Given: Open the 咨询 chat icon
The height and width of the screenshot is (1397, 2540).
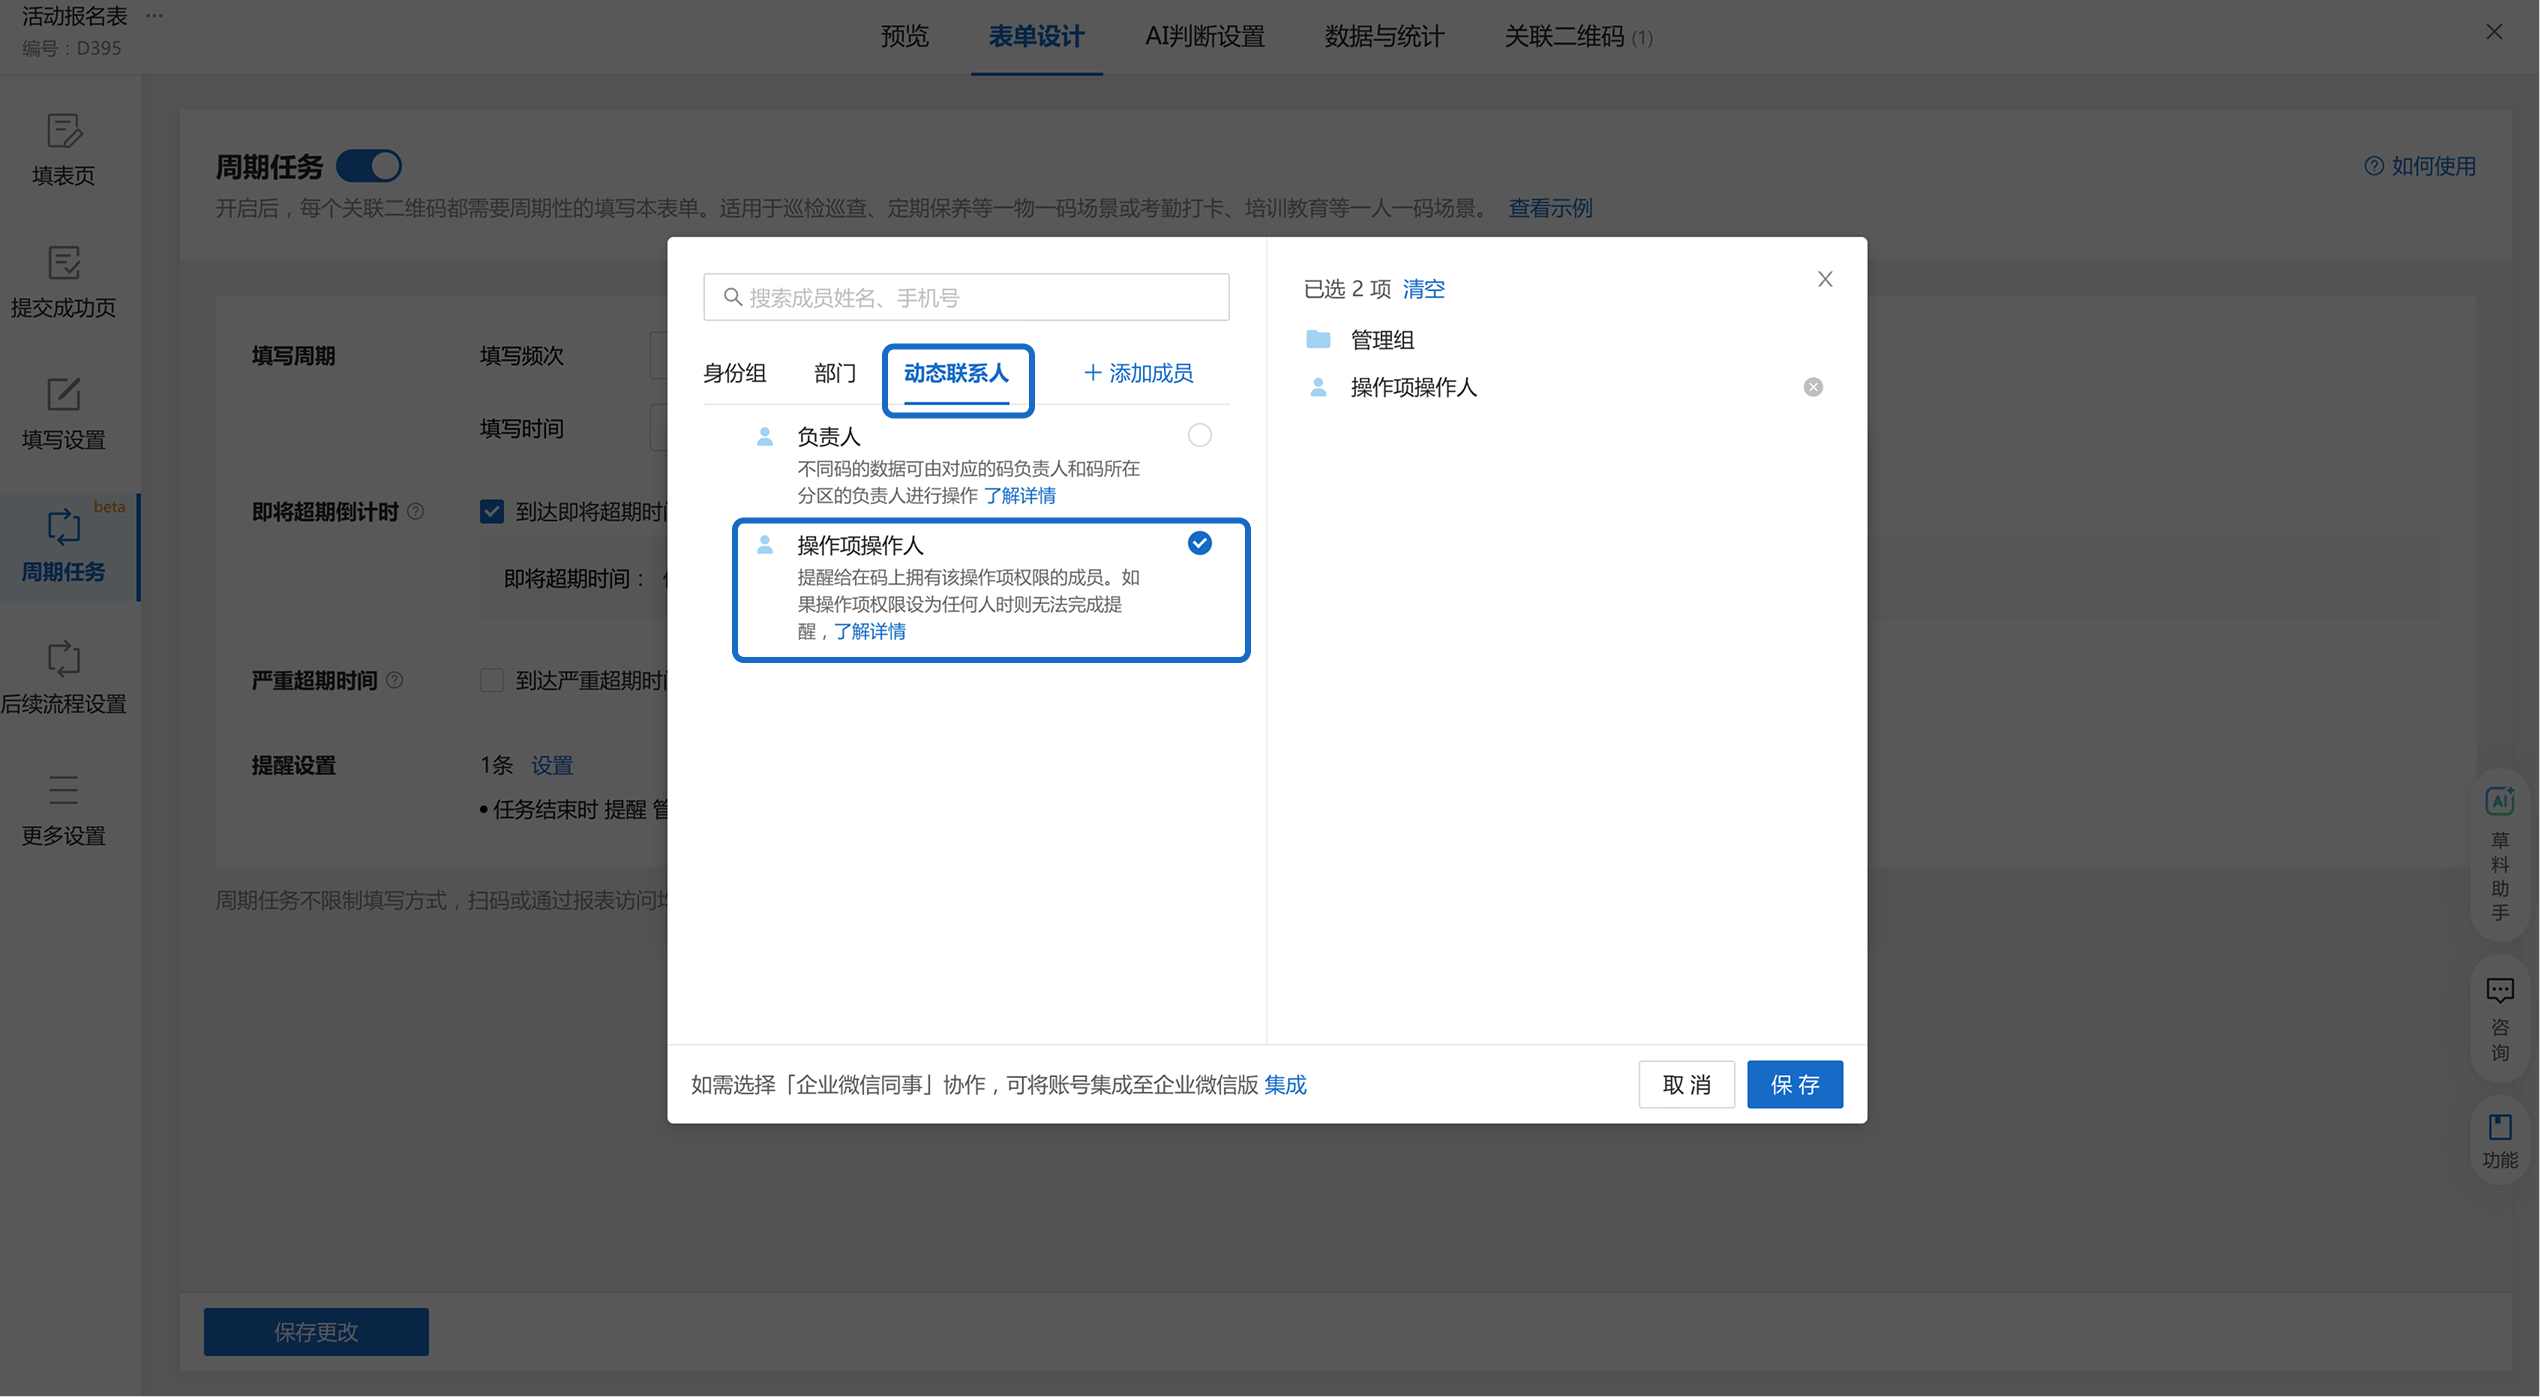Looking at the screenshot, I should click(2499, 992).
